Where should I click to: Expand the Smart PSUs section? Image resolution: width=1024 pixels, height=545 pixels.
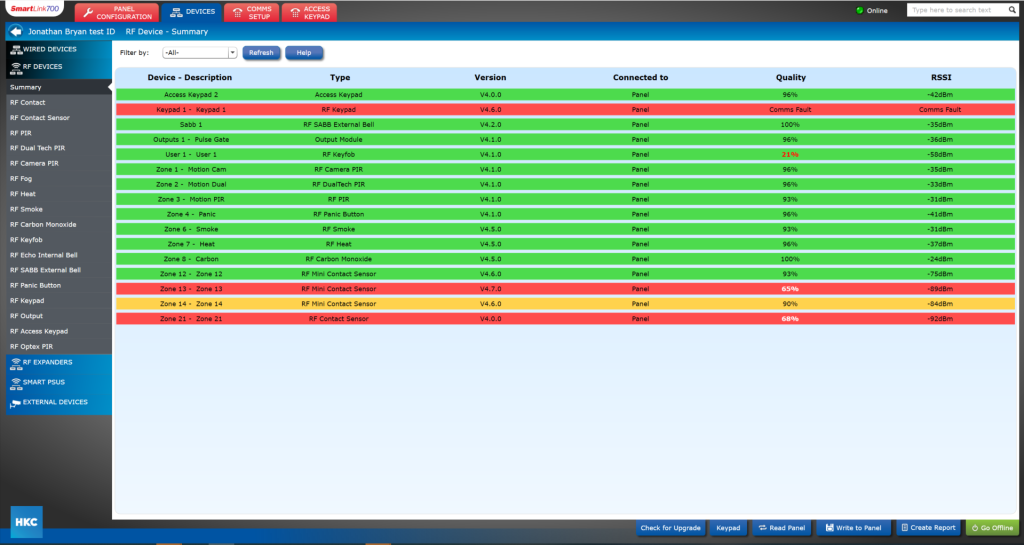[x=59, y=382]
